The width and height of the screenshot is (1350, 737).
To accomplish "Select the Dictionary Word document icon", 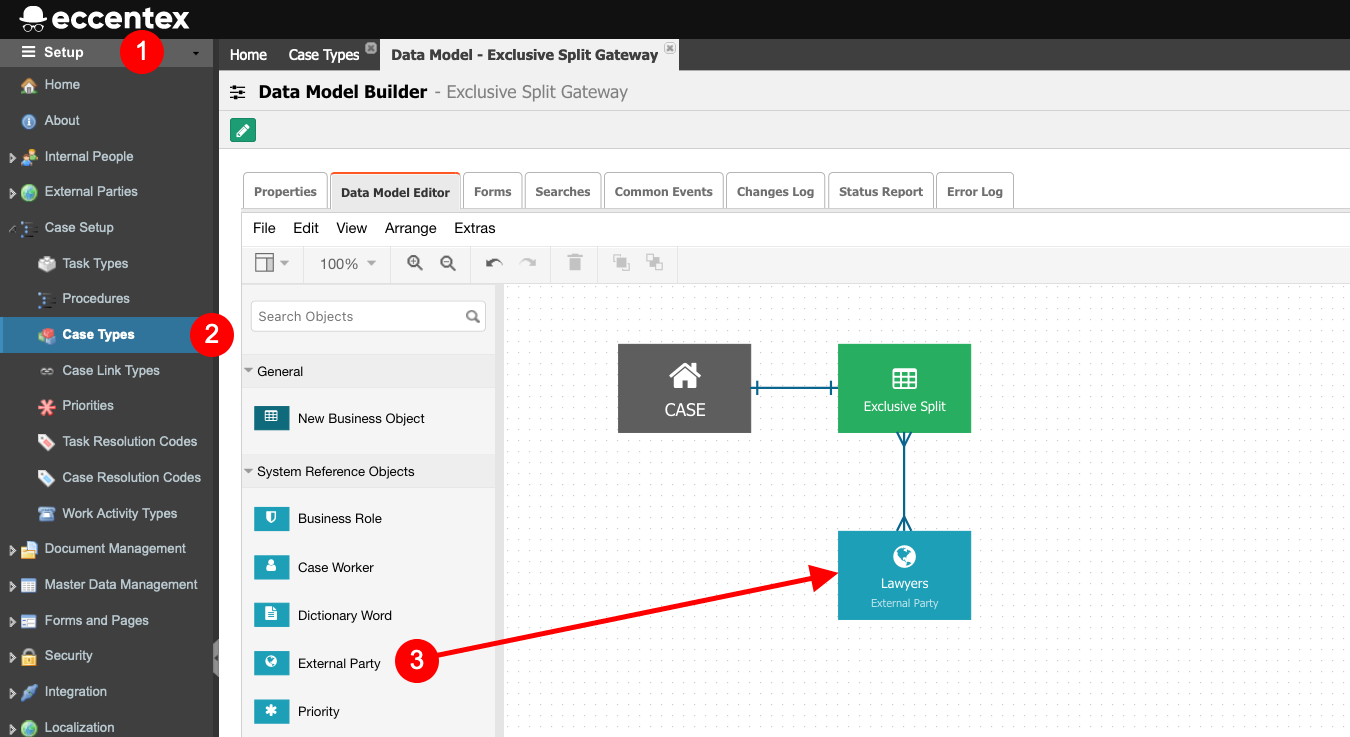I will click(271, 615).
